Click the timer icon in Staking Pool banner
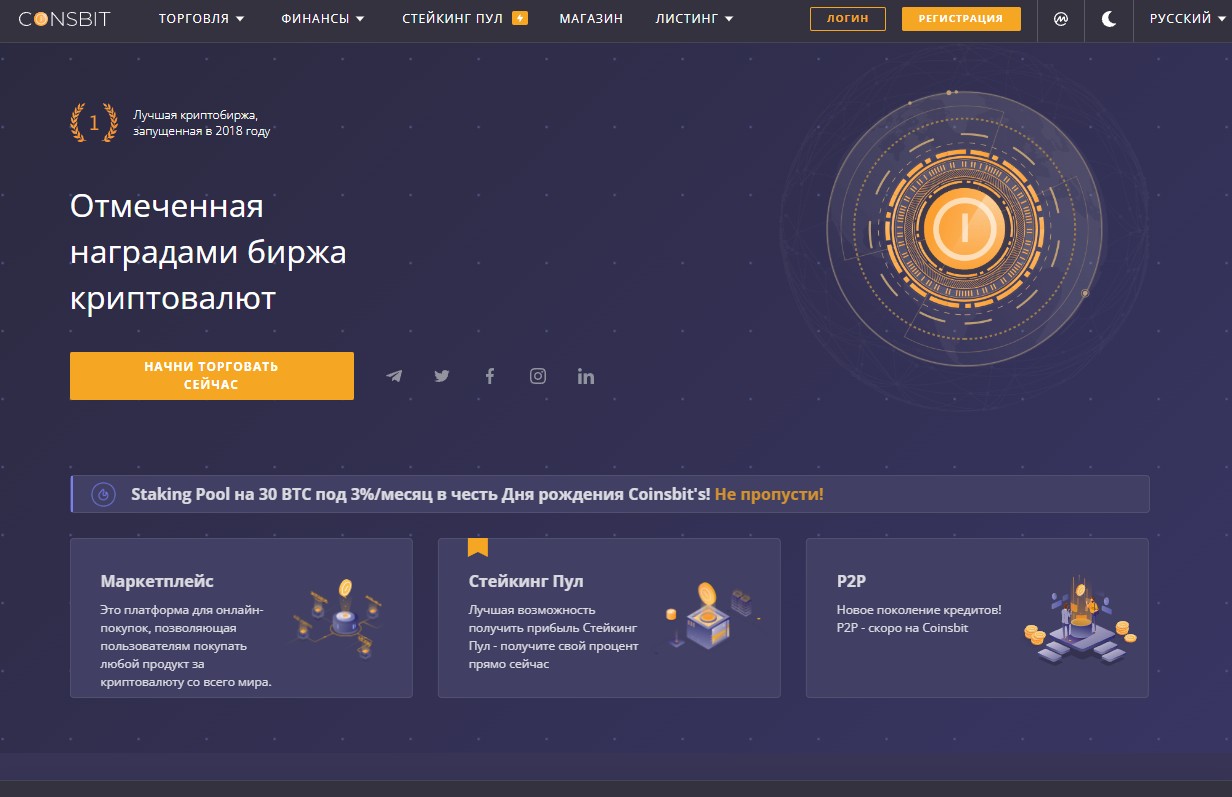Viewport: 1232px width, 797px height. 103,494
